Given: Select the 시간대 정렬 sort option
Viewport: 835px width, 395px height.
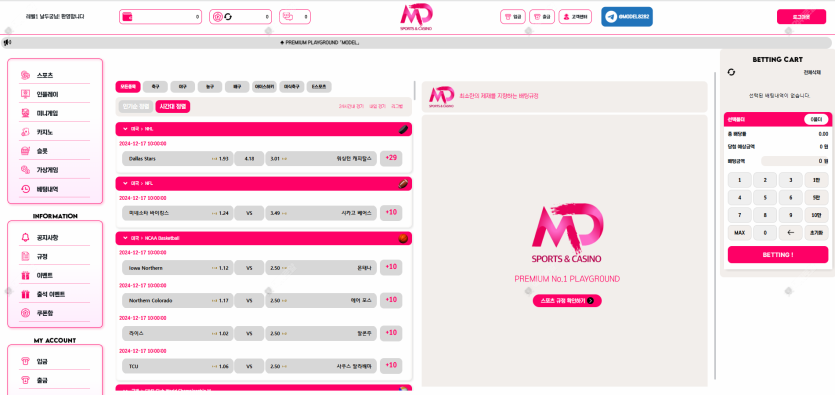Looking at the screenshot, I should pos(173,106).
